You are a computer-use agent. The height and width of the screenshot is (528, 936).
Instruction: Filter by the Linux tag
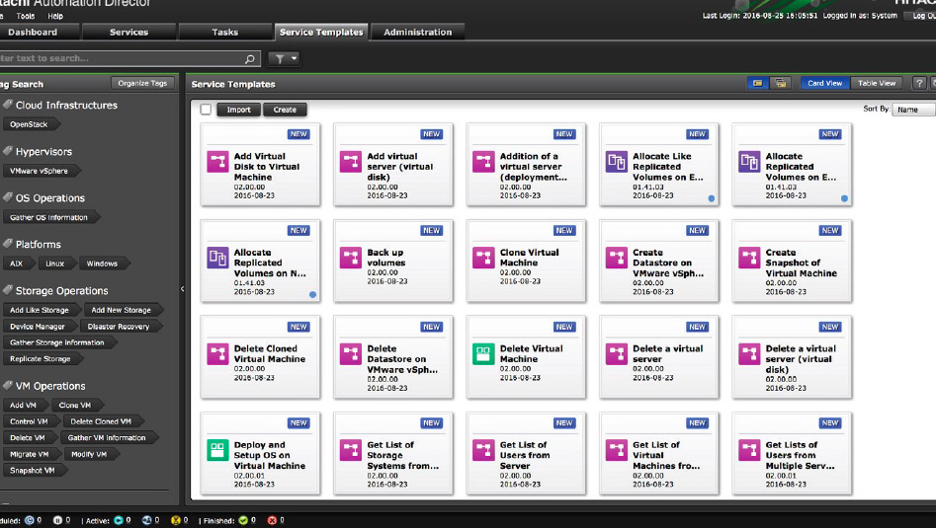click(x=56, y=264)
